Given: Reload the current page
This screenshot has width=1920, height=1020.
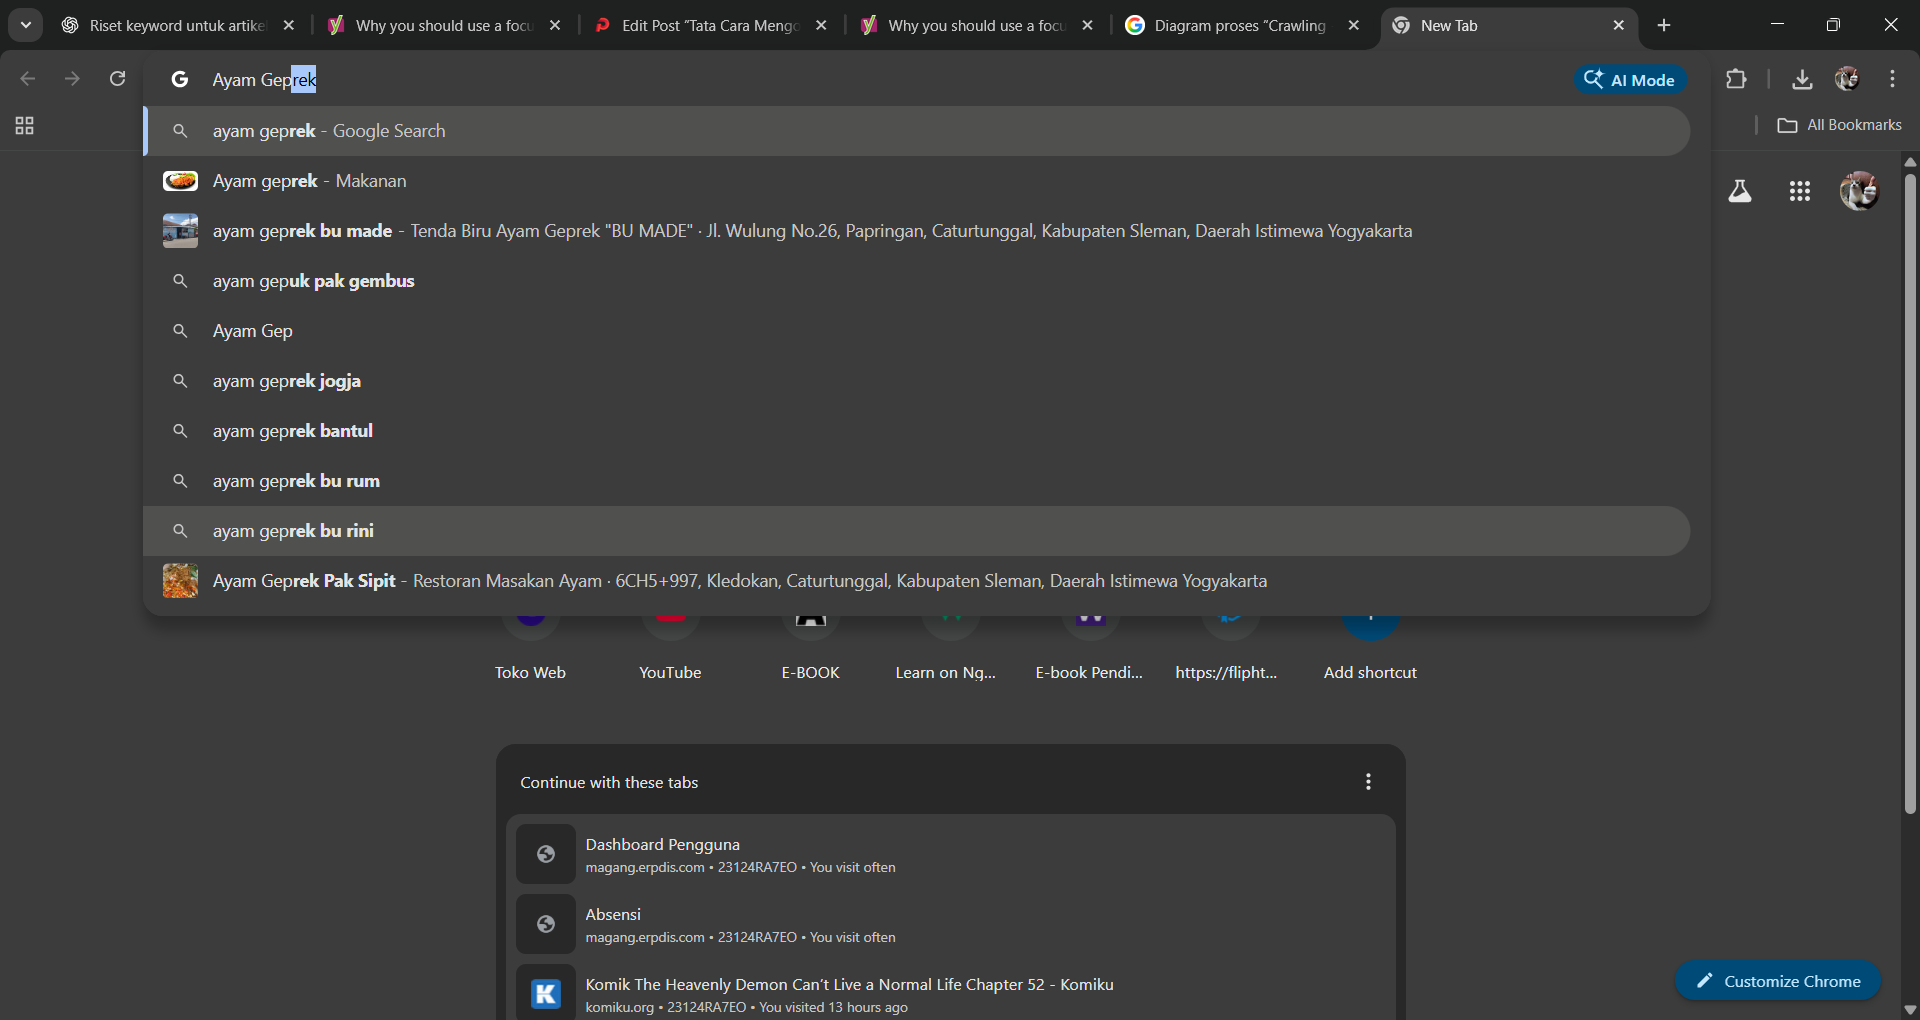Looking at the screenshot, I should click(x=117, y=79).
